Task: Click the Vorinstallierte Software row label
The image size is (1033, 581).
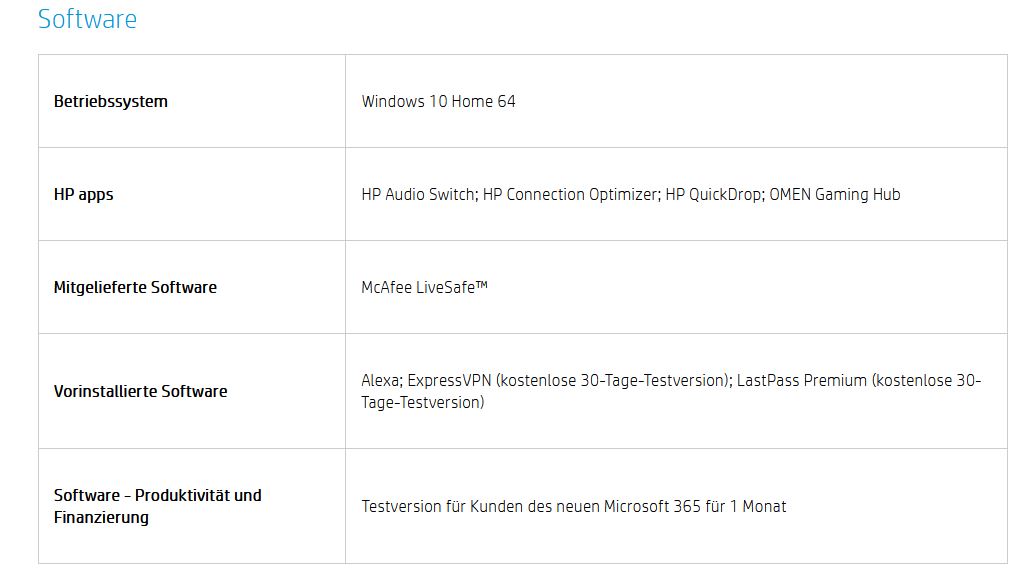Action: point(140,391)
